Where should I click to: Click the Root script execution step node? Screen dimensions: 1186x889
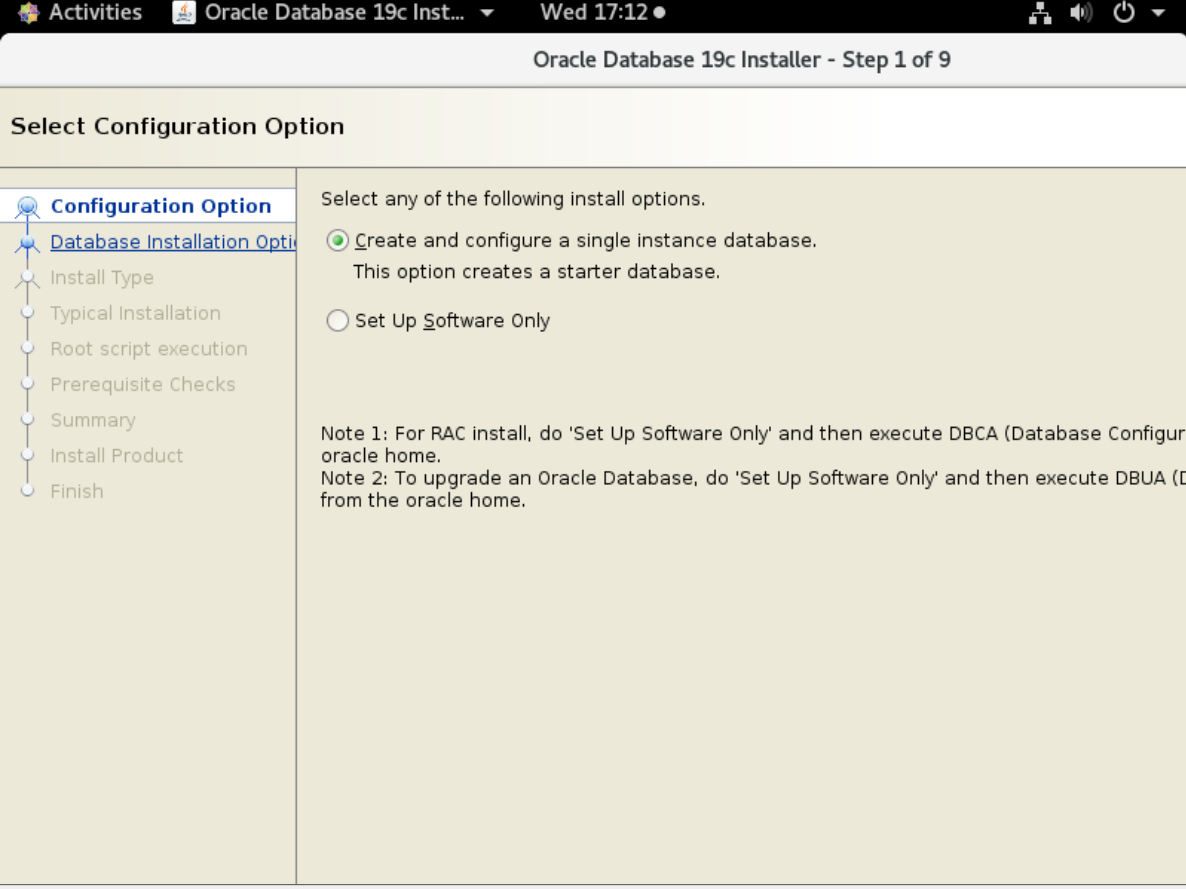25,349
